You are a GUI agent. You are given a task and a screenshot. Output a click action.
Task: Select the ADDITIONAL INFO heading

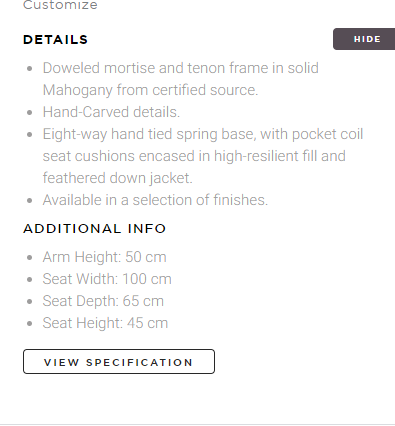point(95,229)
